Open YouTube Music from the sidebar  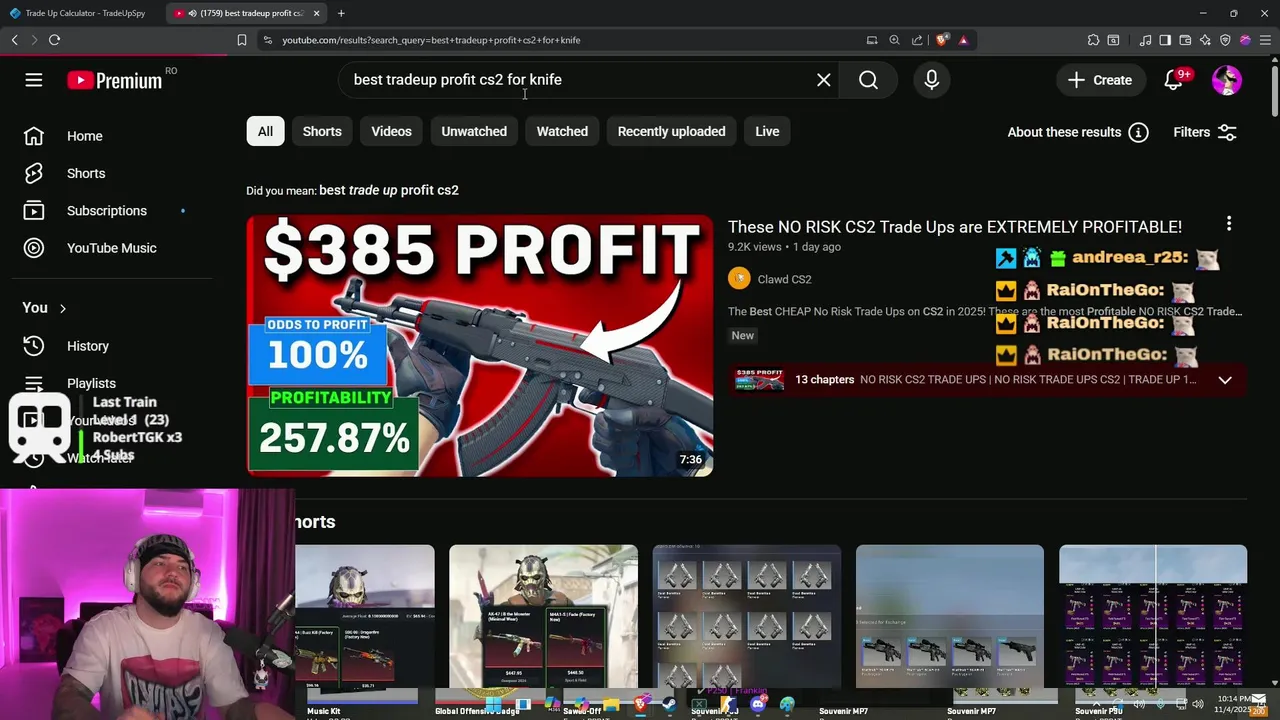coord(110,248)
